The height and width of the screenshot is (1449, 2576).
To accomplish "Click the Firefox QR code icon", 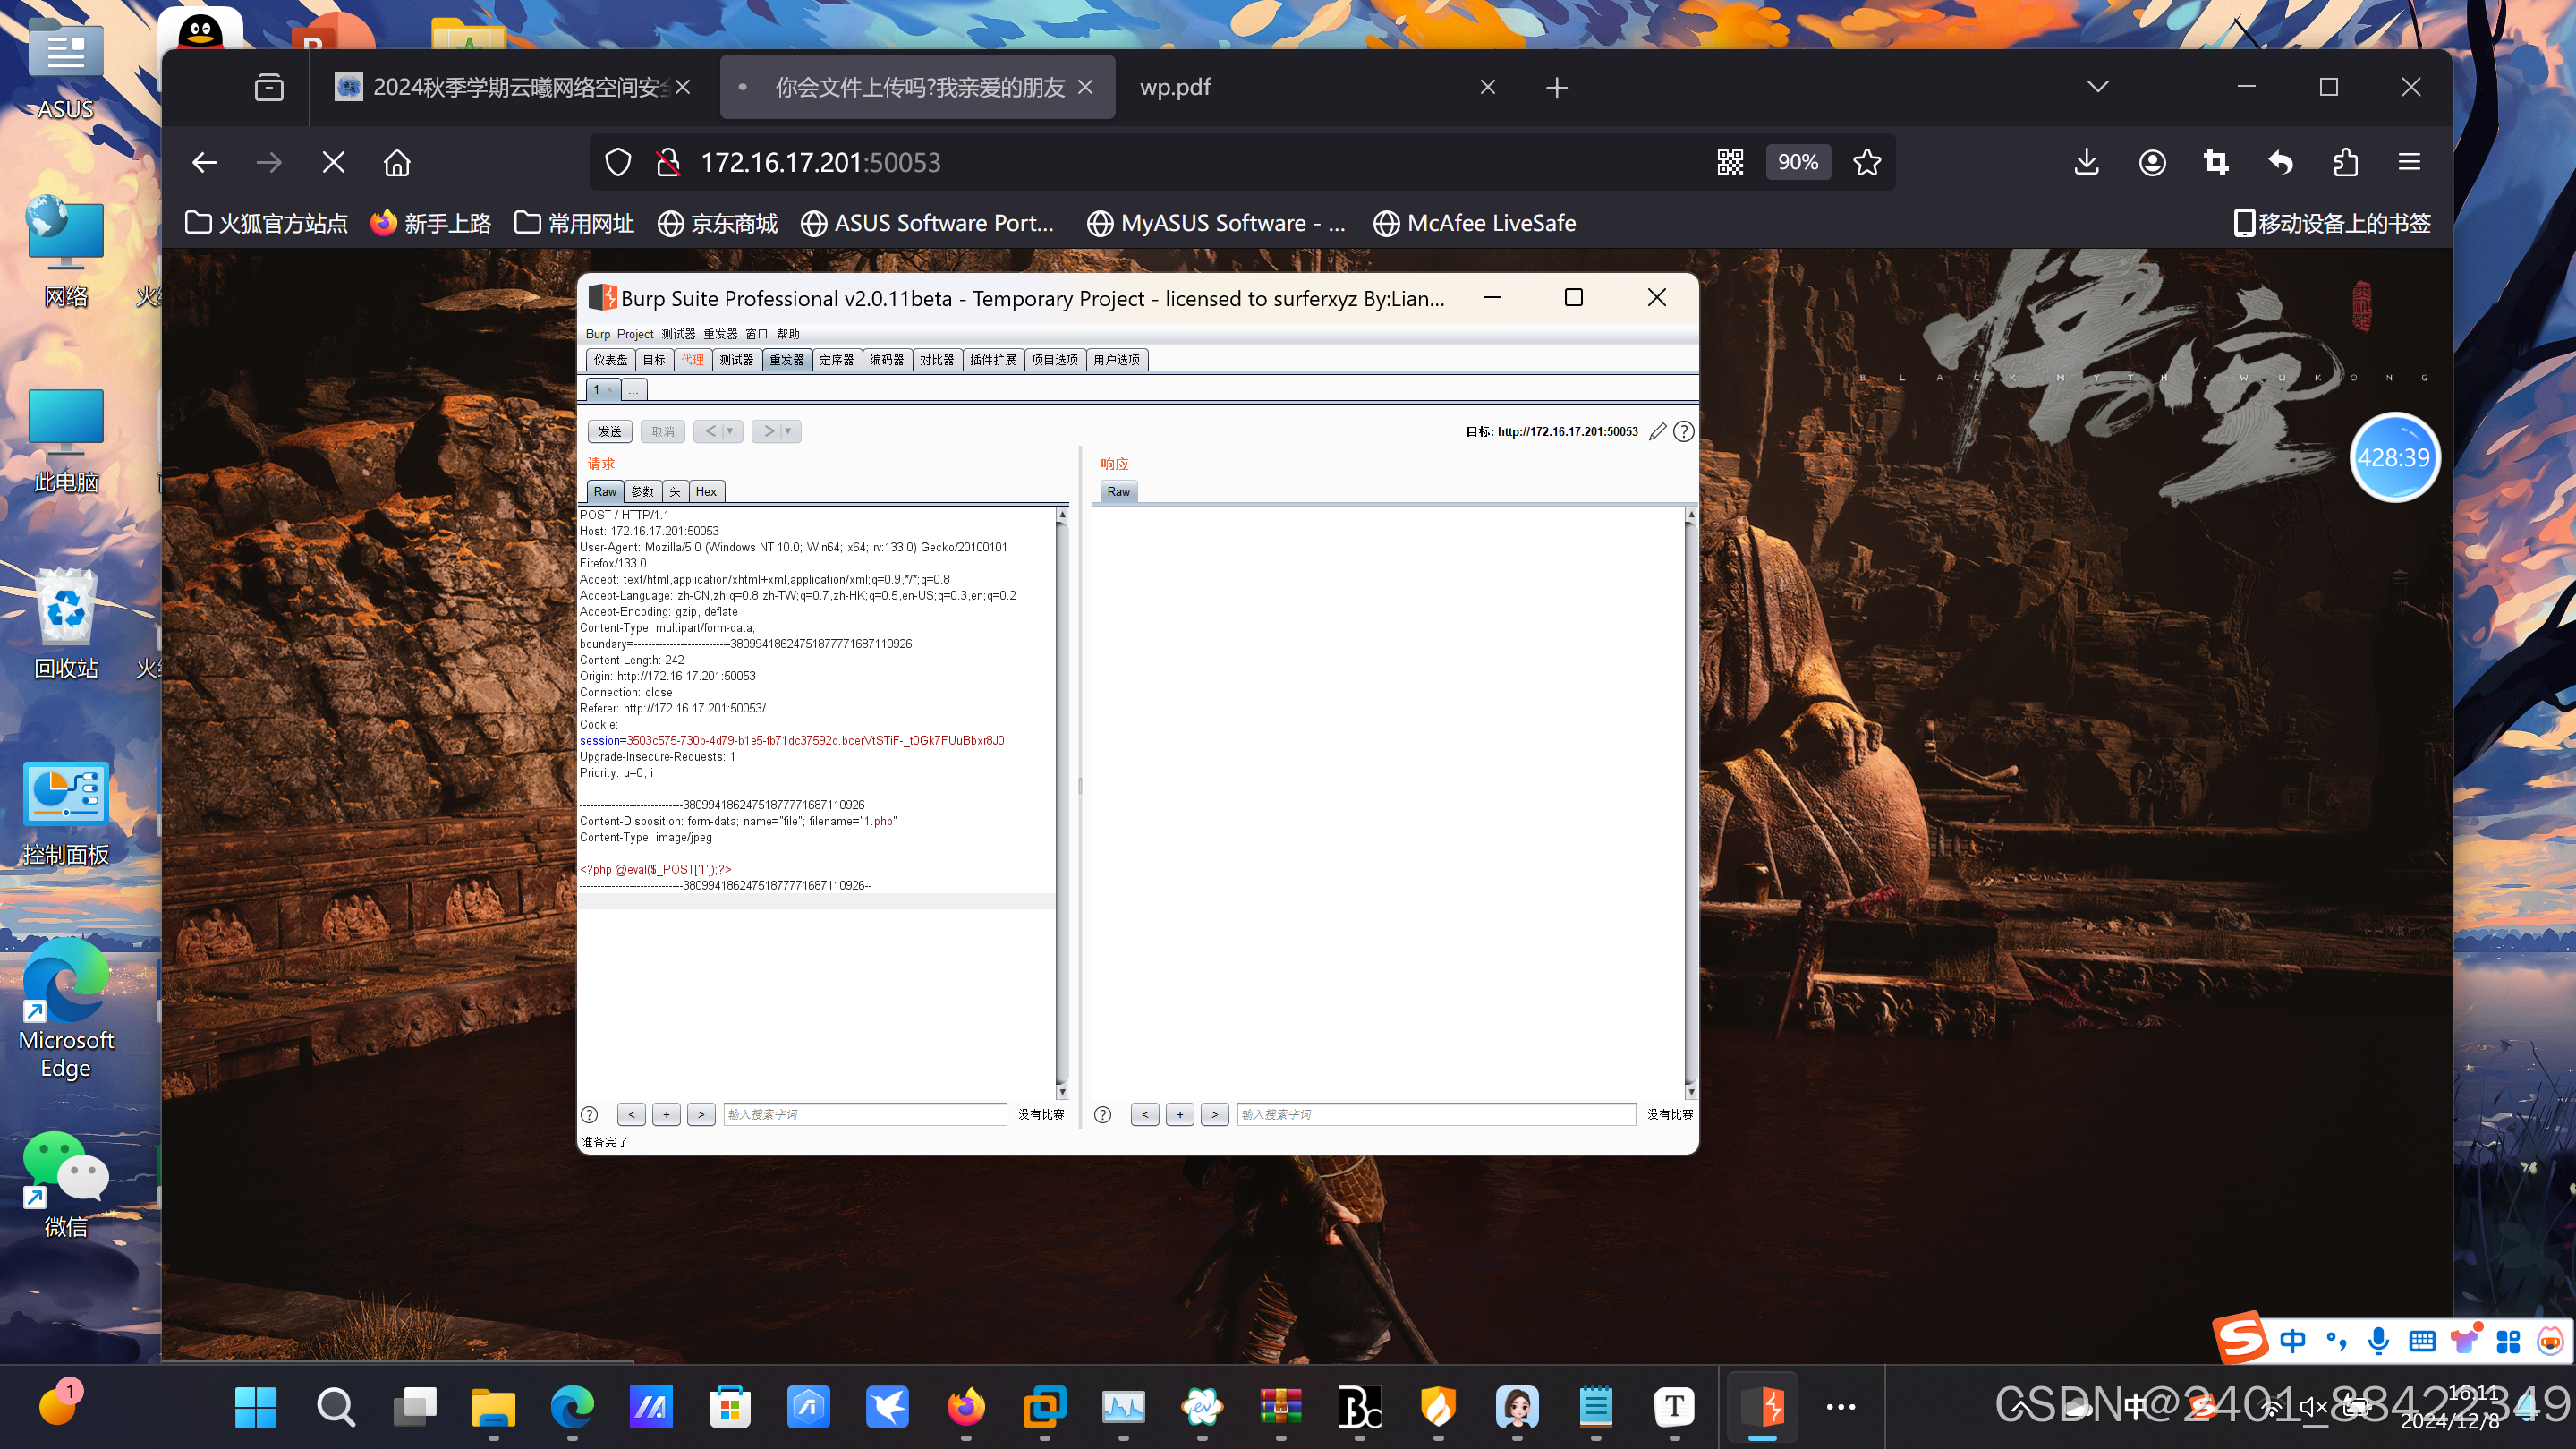I will (1730, 162).
